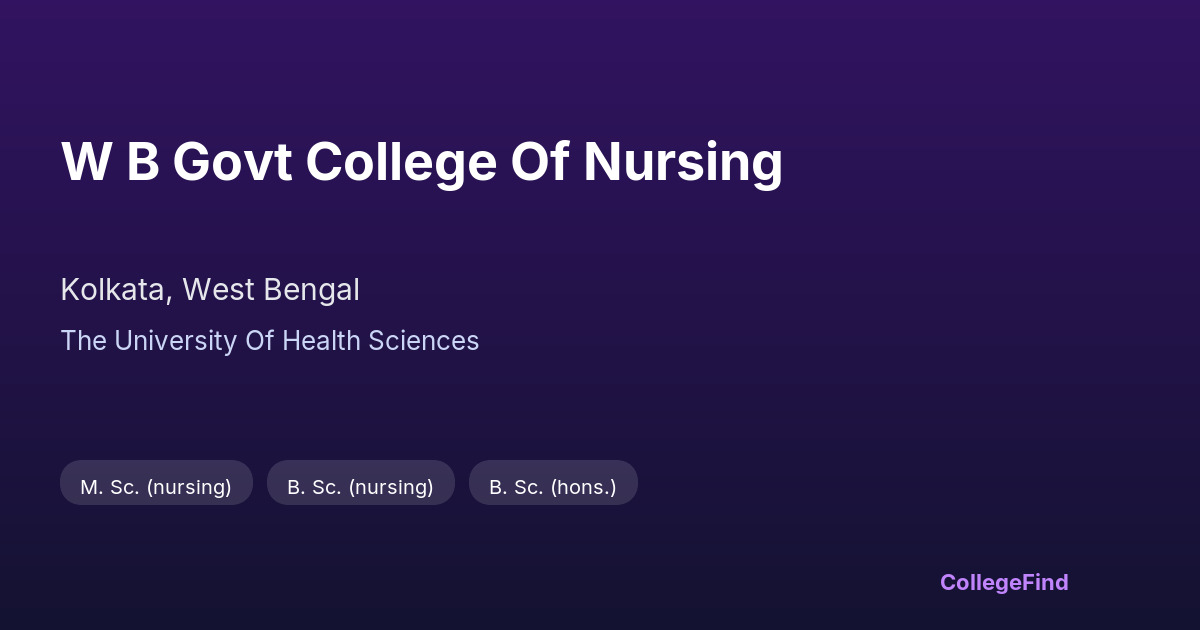
Task: Click "(hons.)" text inside the last chip
Action: click(x=583, y=487)
